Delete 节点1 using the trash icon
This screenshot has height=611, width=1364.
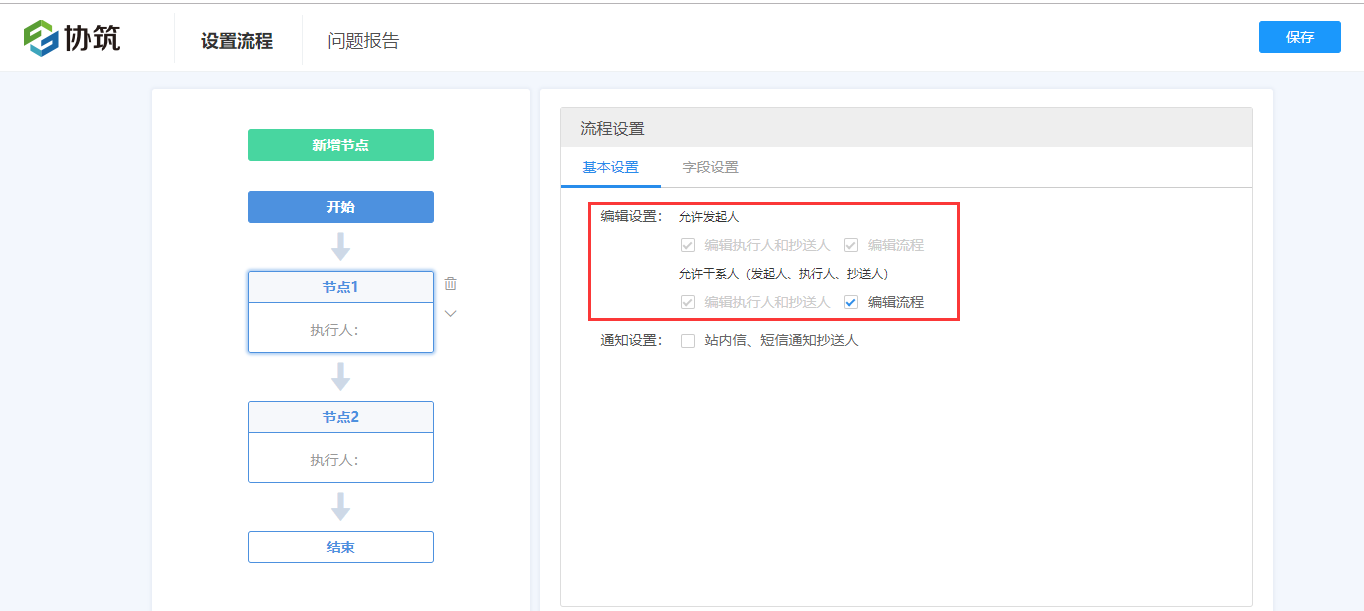click(451, 283)
